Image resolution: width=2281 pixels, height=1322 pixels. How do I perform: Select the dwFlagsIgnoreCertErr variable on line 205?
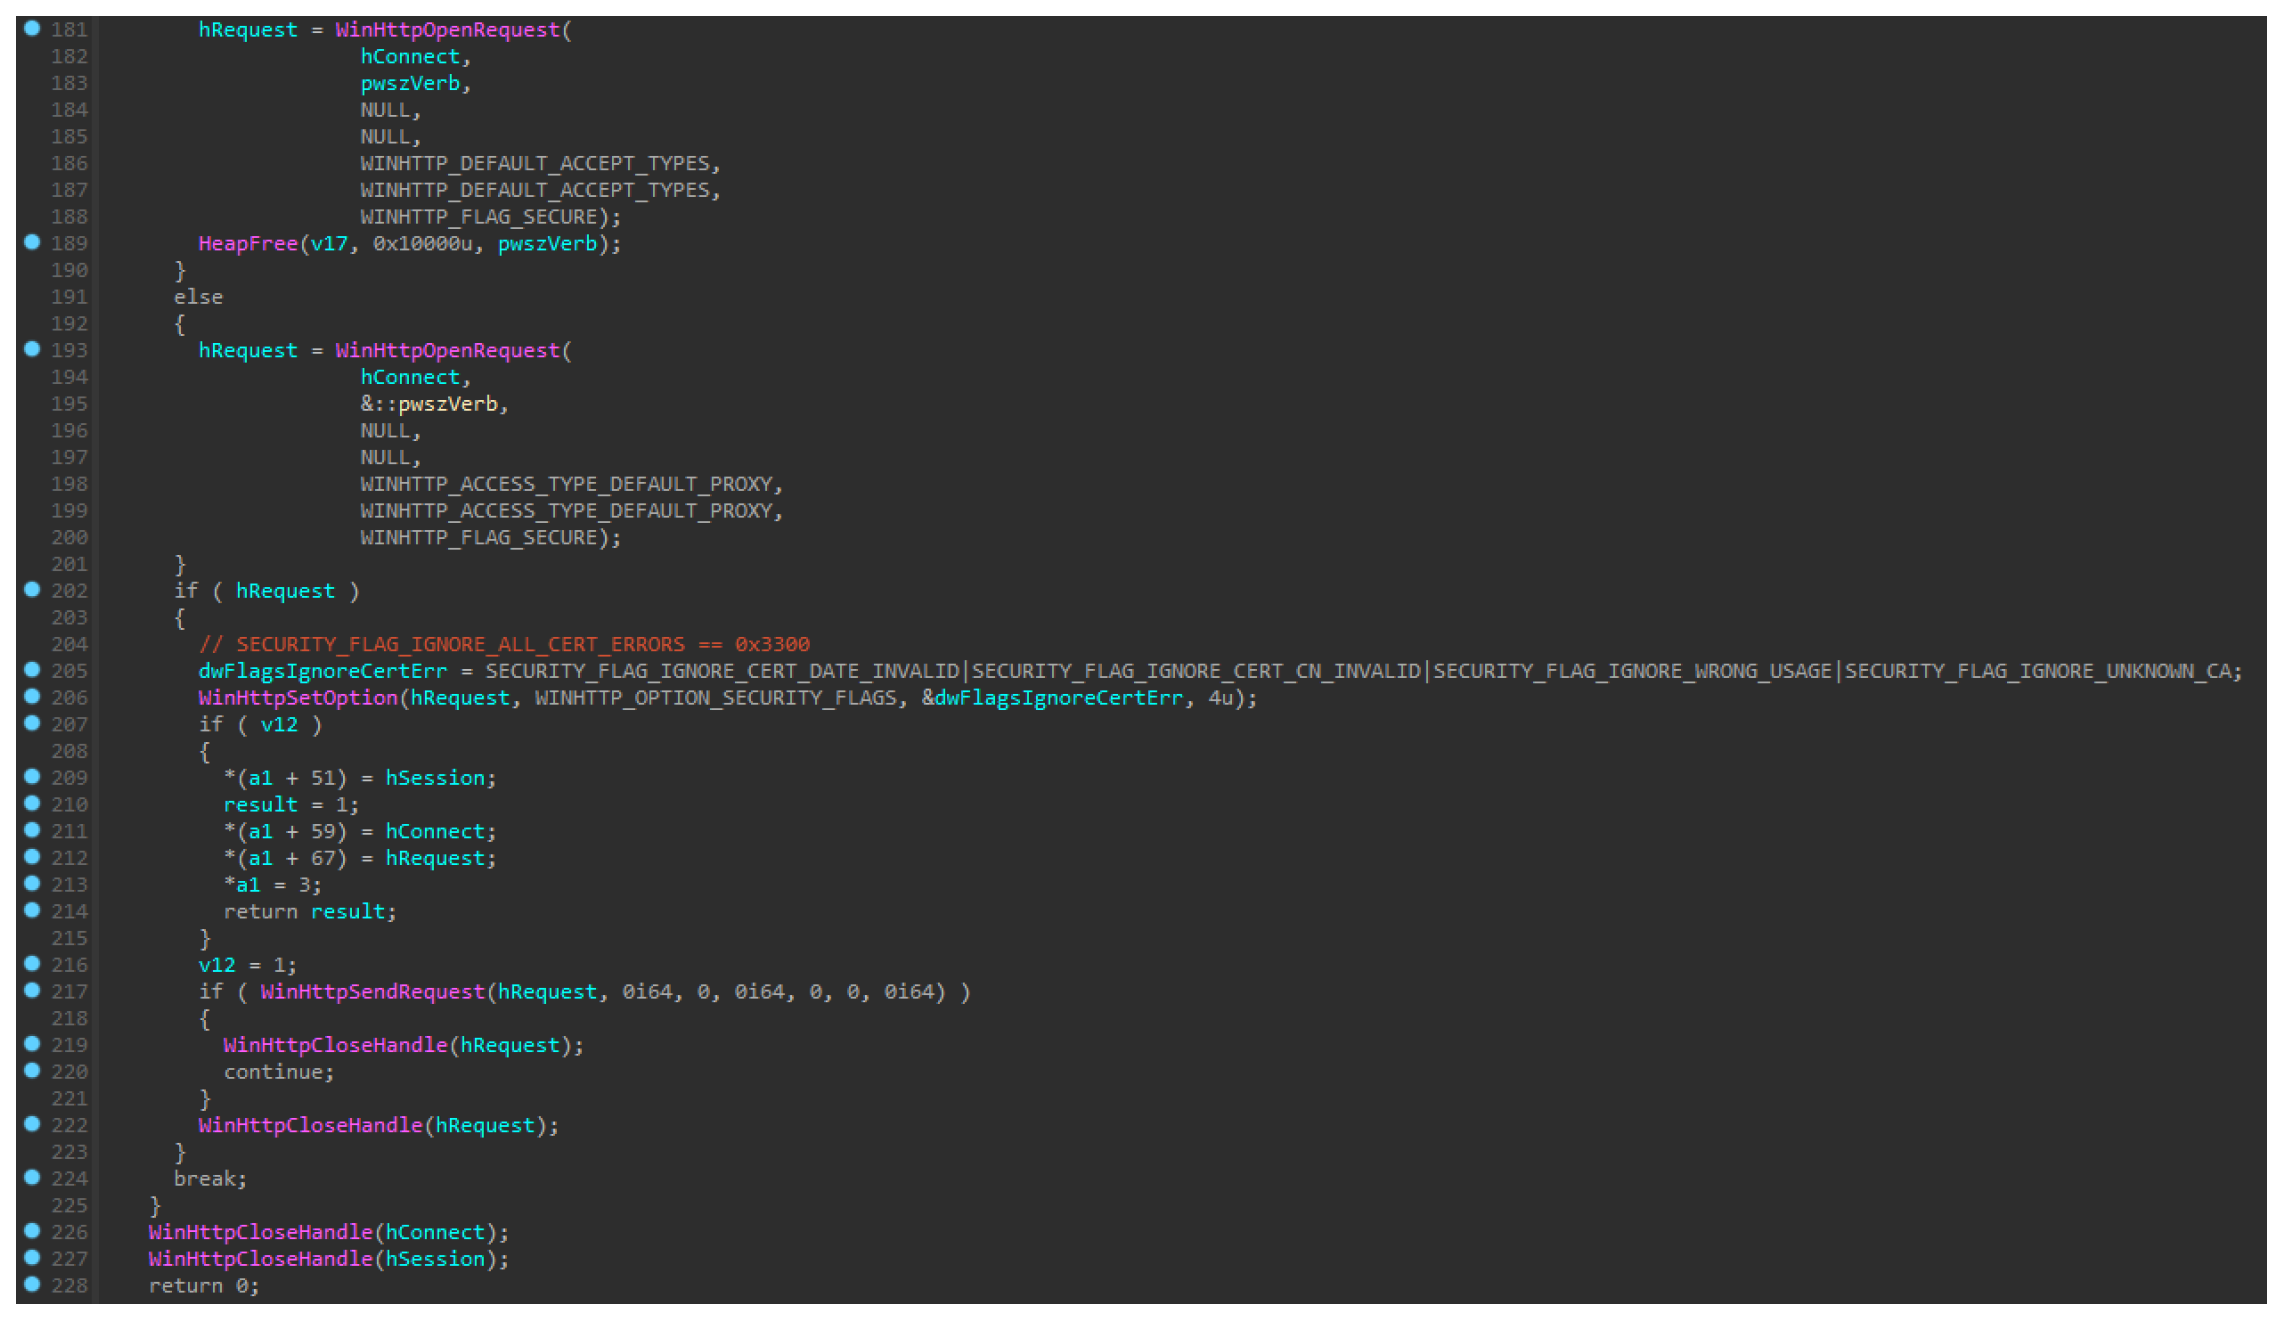coord(322,671)
